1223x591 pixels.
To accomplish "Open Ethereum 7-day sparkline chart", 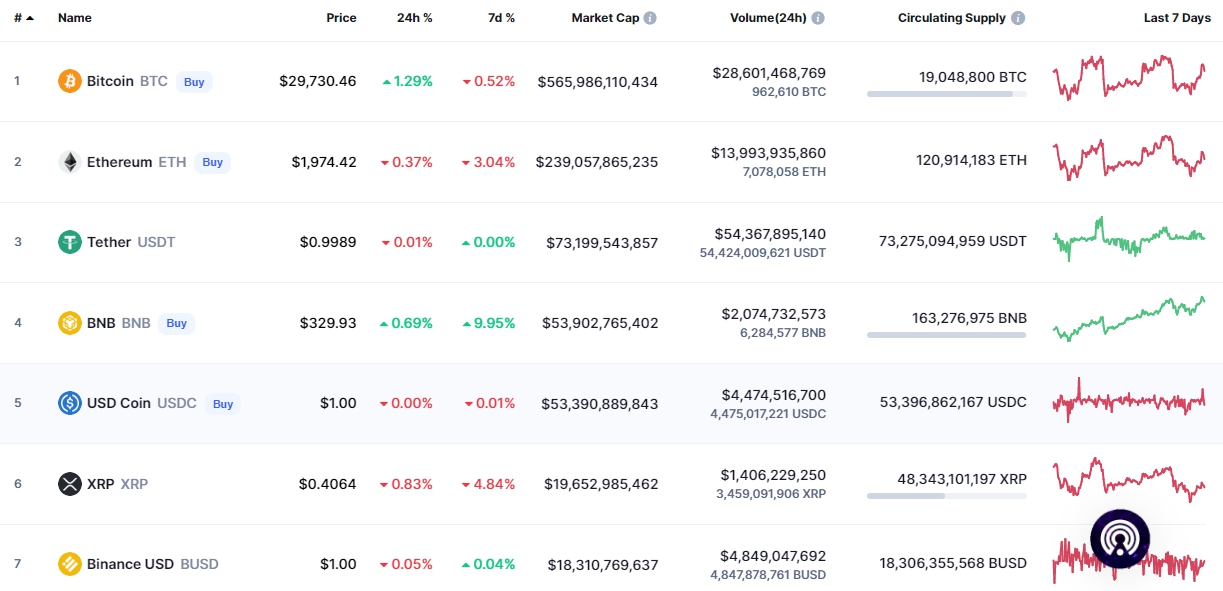I will click(1129, 158).
